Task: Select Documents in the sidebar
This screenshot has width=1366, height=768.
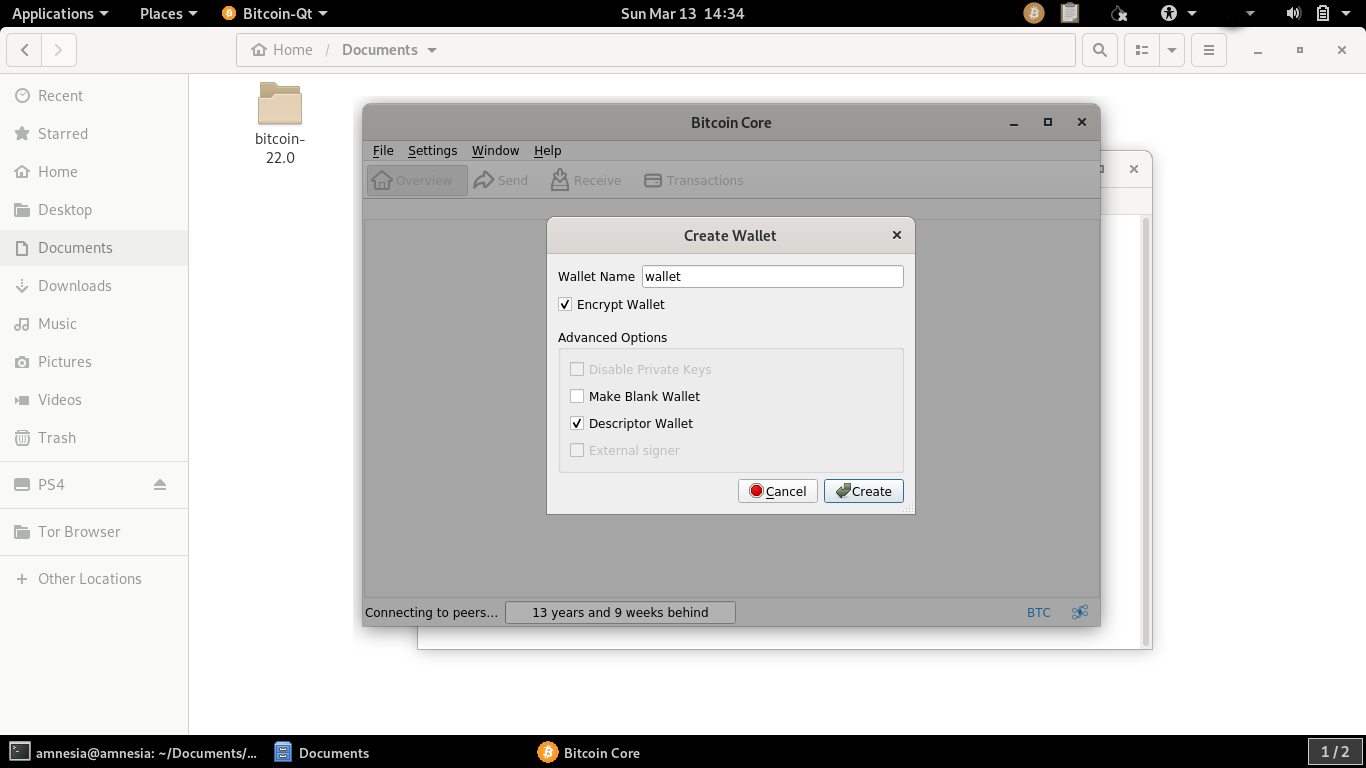Action: coord(94,248)
